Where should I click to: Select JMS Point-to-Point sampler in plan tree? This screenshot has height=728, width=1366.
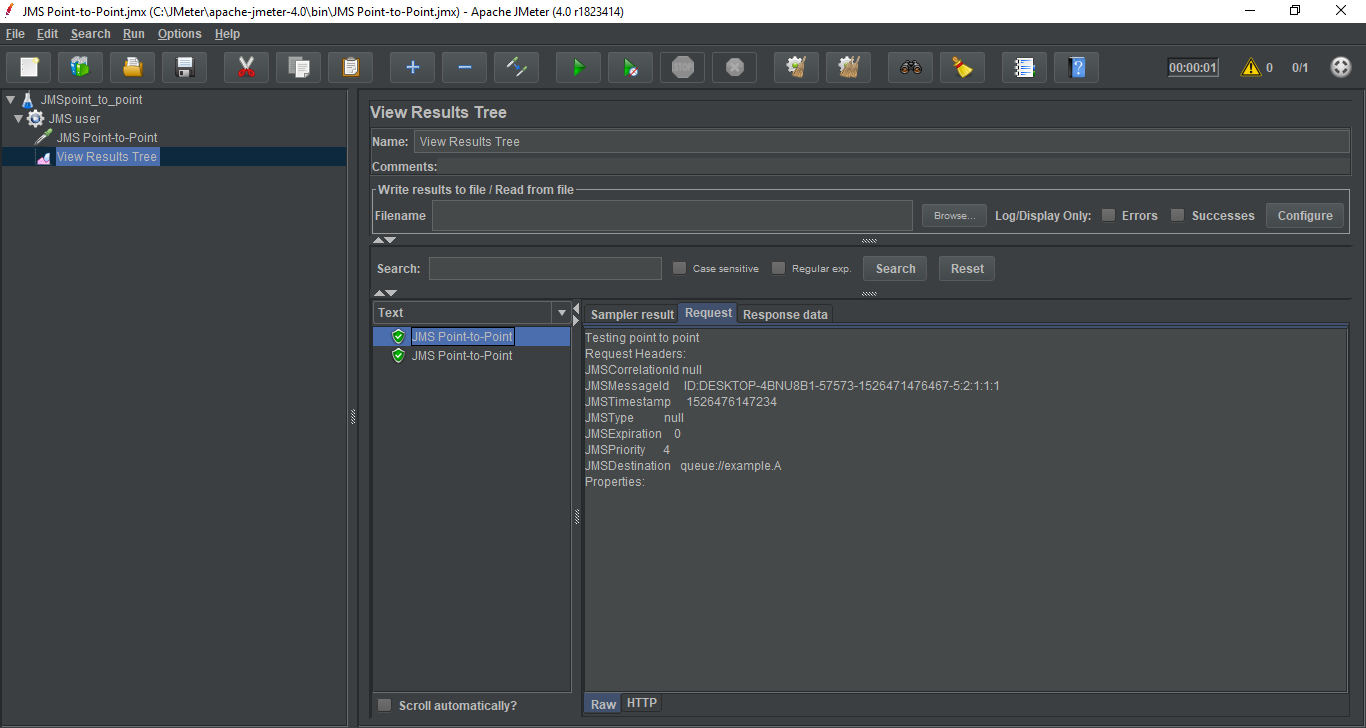click(107, 138)
